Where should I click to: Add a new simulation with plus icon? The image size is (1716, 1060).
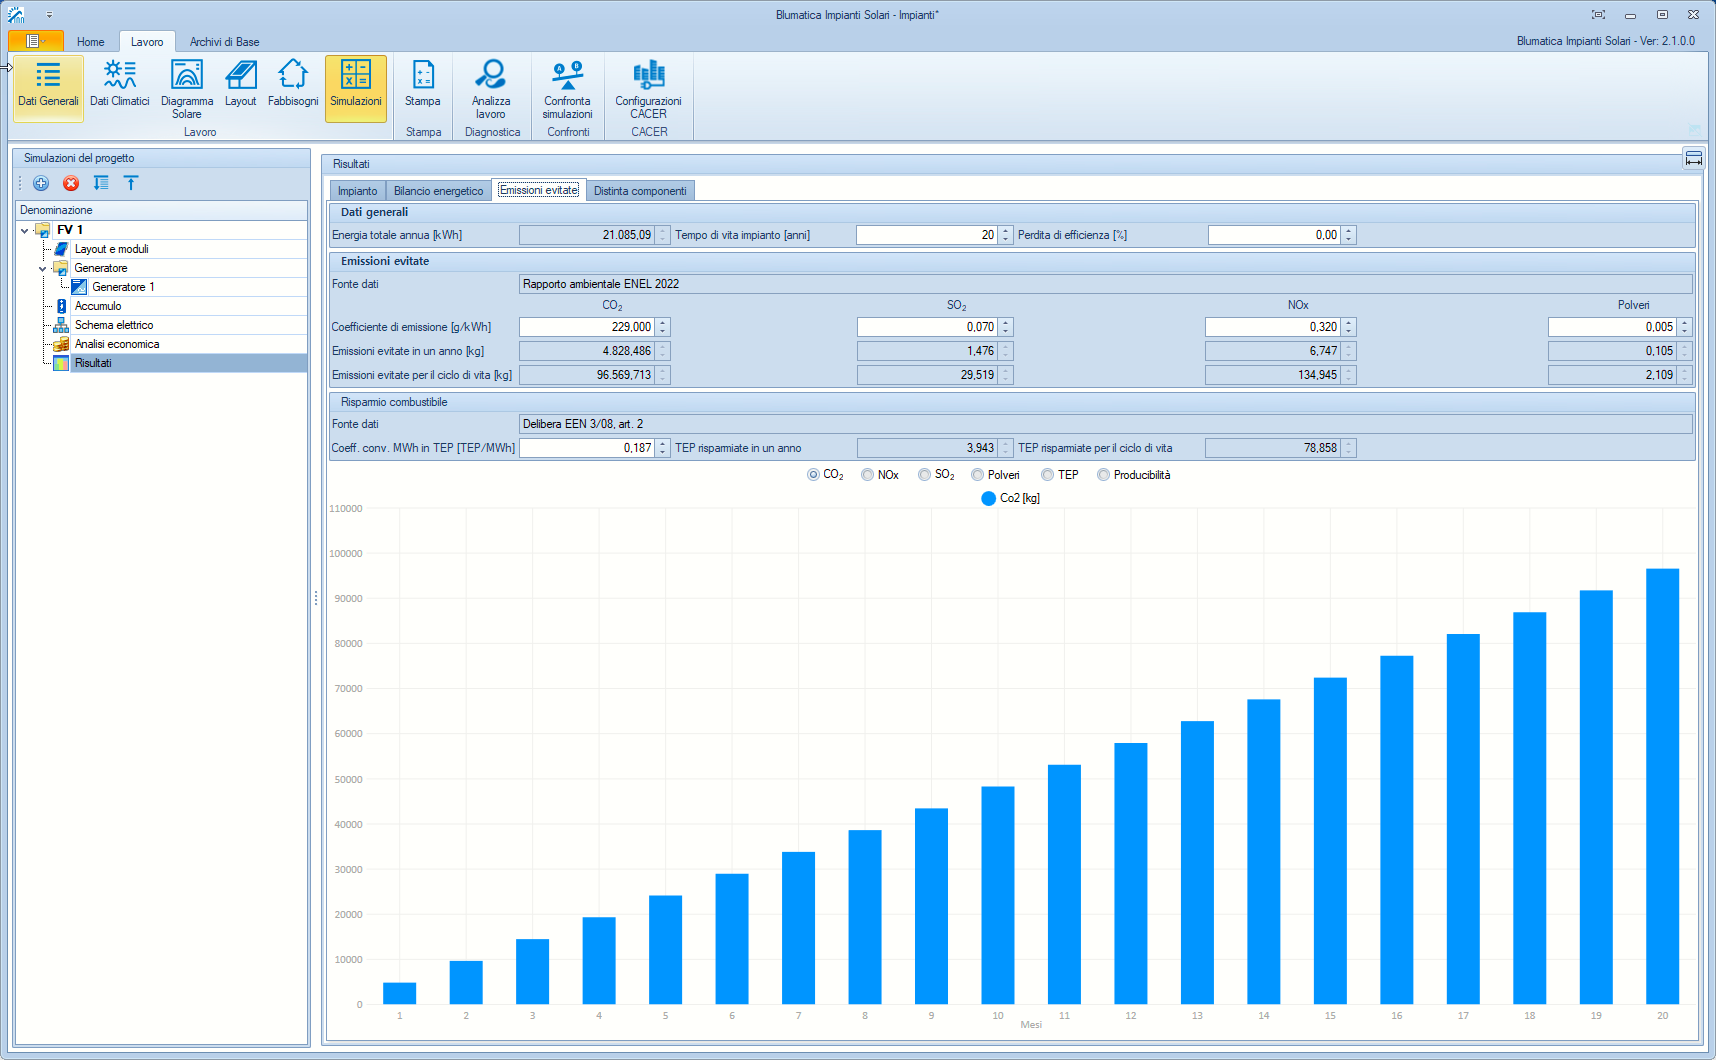(x=41, y=183)
